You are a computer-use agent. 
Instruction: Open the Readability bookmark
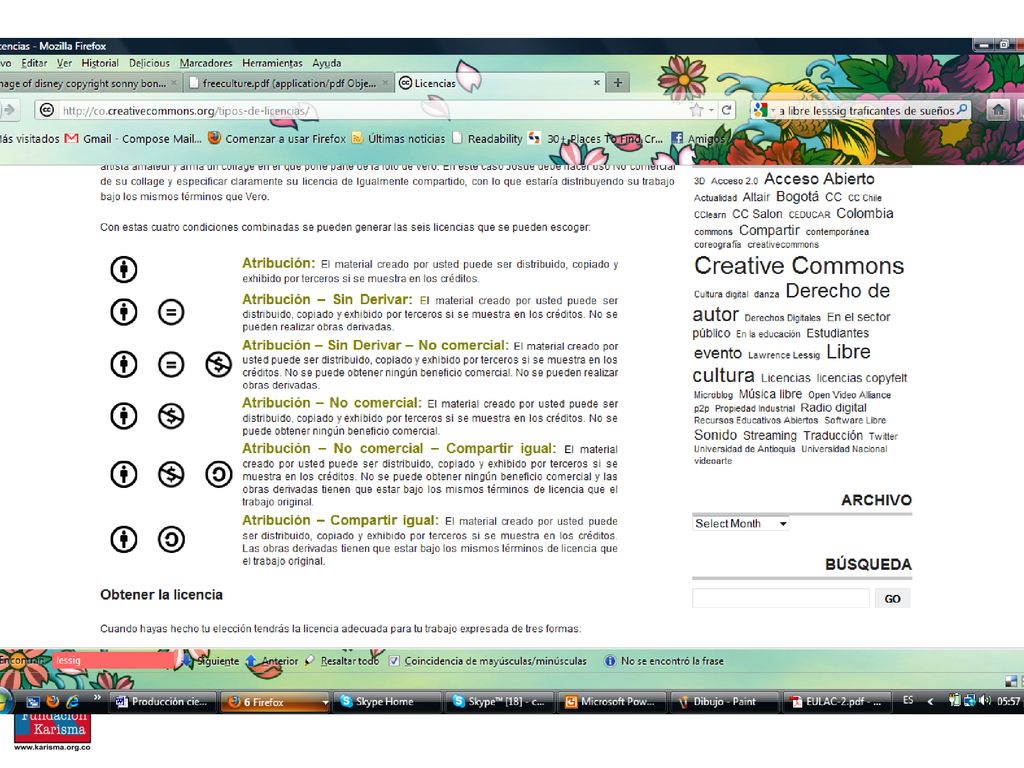point(487,138)
